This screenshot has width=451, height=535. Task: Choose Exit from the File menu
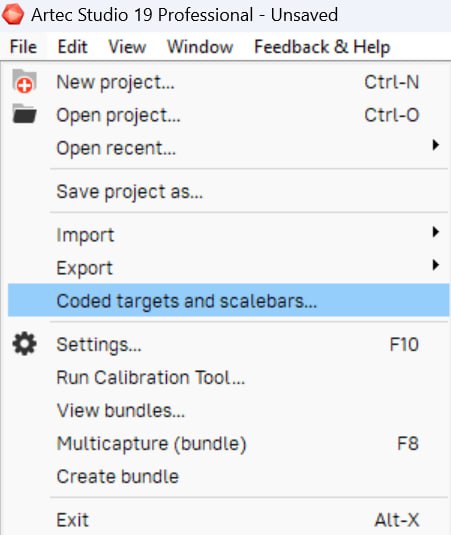(x=229, y=520)
